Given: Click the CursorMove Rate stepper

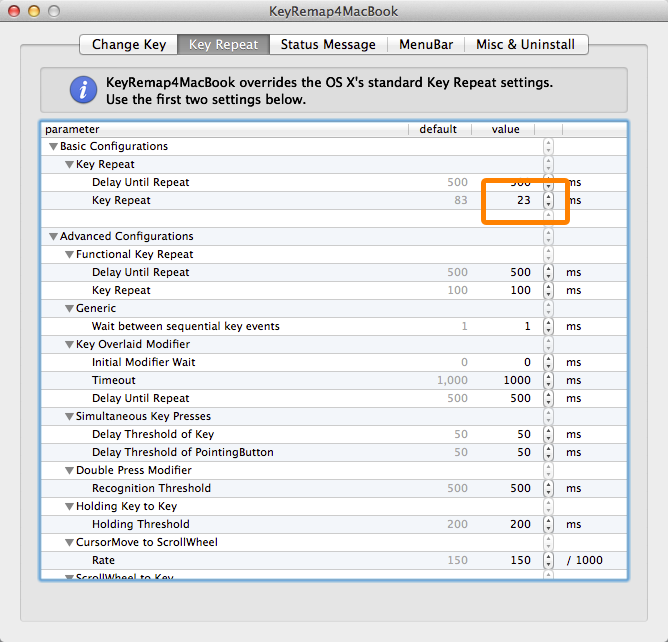Looking at the screenshot, I should coord(547,560).
